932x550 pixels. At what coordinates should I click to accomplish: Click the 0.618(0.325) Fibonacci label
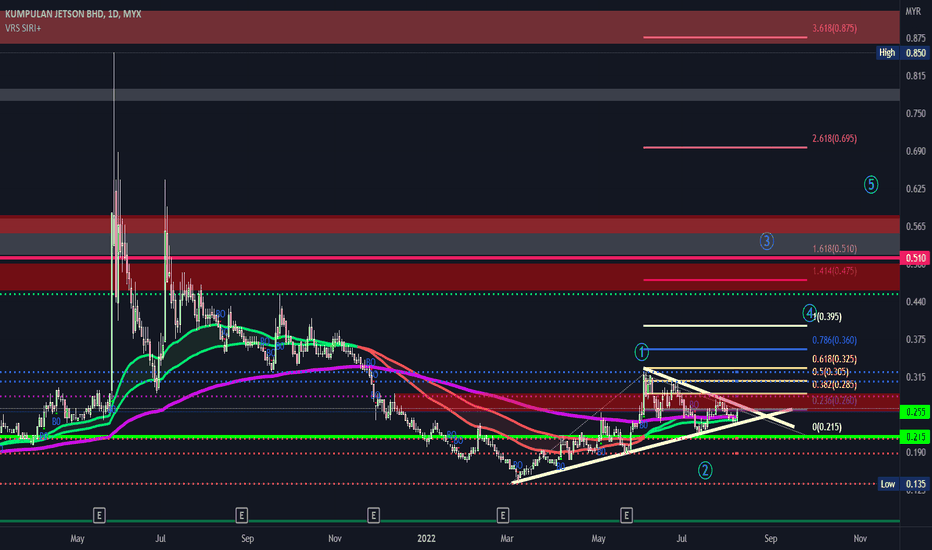pos(835,359)
